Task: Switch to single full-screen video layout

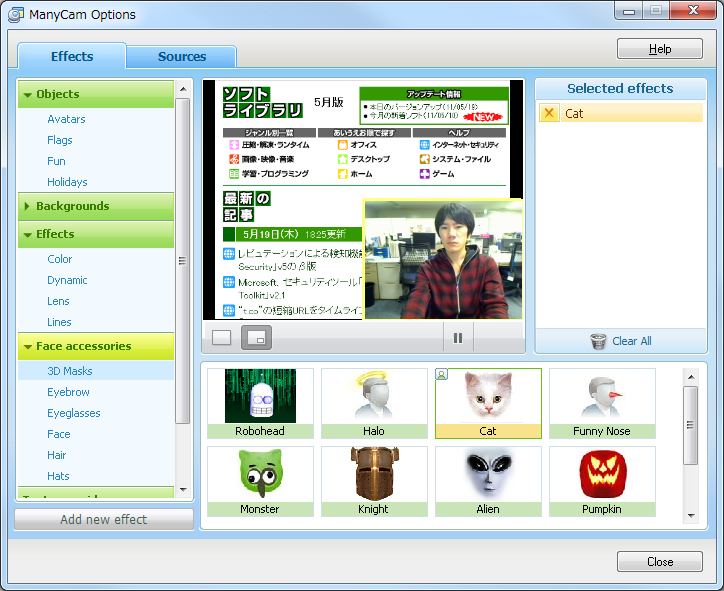Action: (222, 338)
